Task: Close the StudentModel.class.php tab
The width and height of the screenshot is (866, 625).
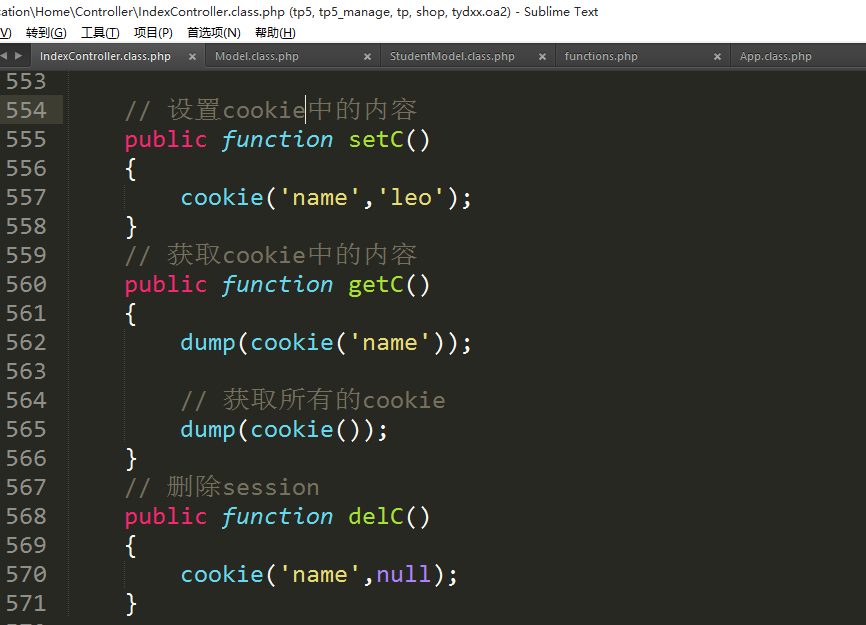Action: (542, 57)
